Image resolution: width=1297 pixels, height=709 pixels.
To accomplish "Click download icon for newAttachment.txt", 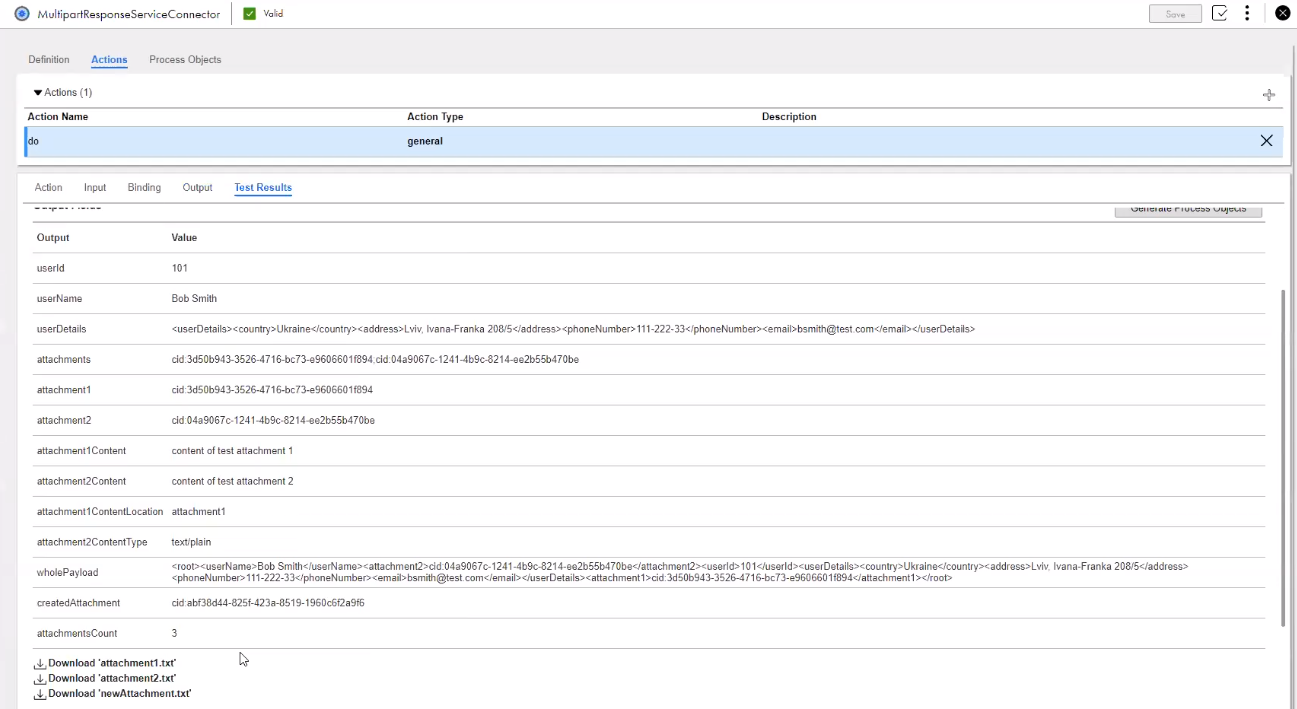I will [x=40, y=694].
